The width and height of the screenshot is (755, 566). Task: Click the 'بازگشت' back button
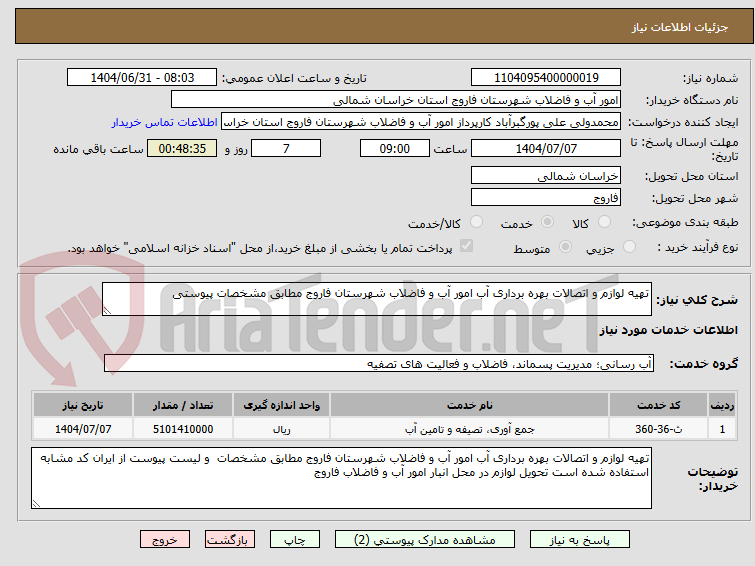[230, 540]
